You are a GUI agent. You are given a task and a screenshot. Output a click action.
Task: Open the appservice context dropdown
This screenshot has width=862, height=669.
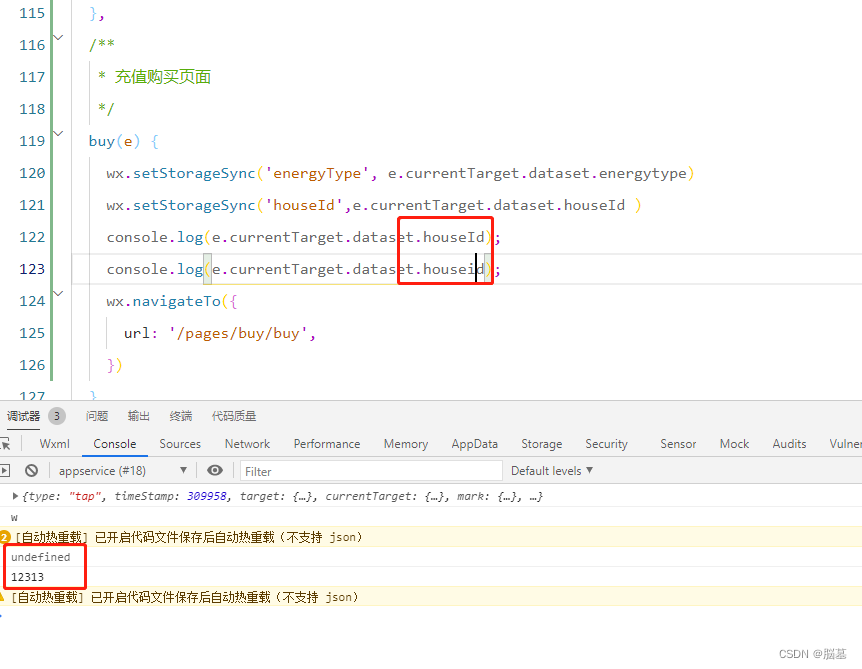point(120,470)
